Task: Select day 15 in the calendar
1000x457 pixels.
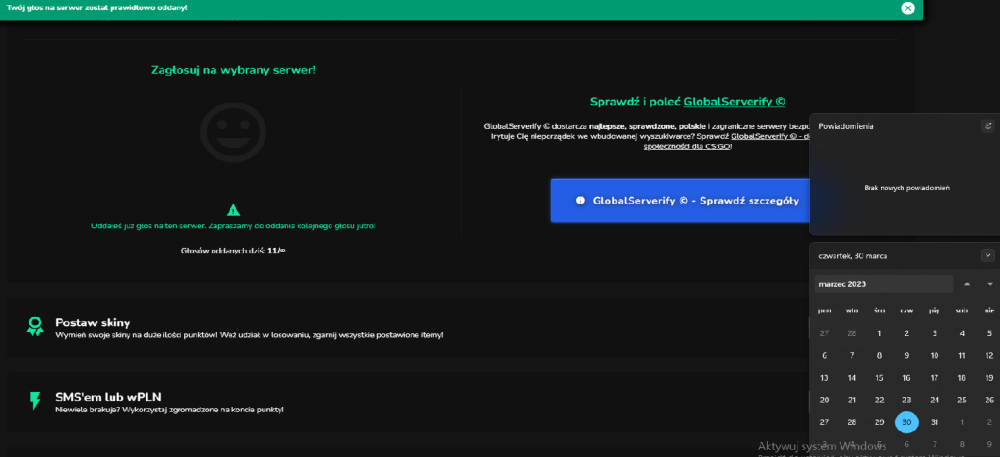Action: [879, 378]
